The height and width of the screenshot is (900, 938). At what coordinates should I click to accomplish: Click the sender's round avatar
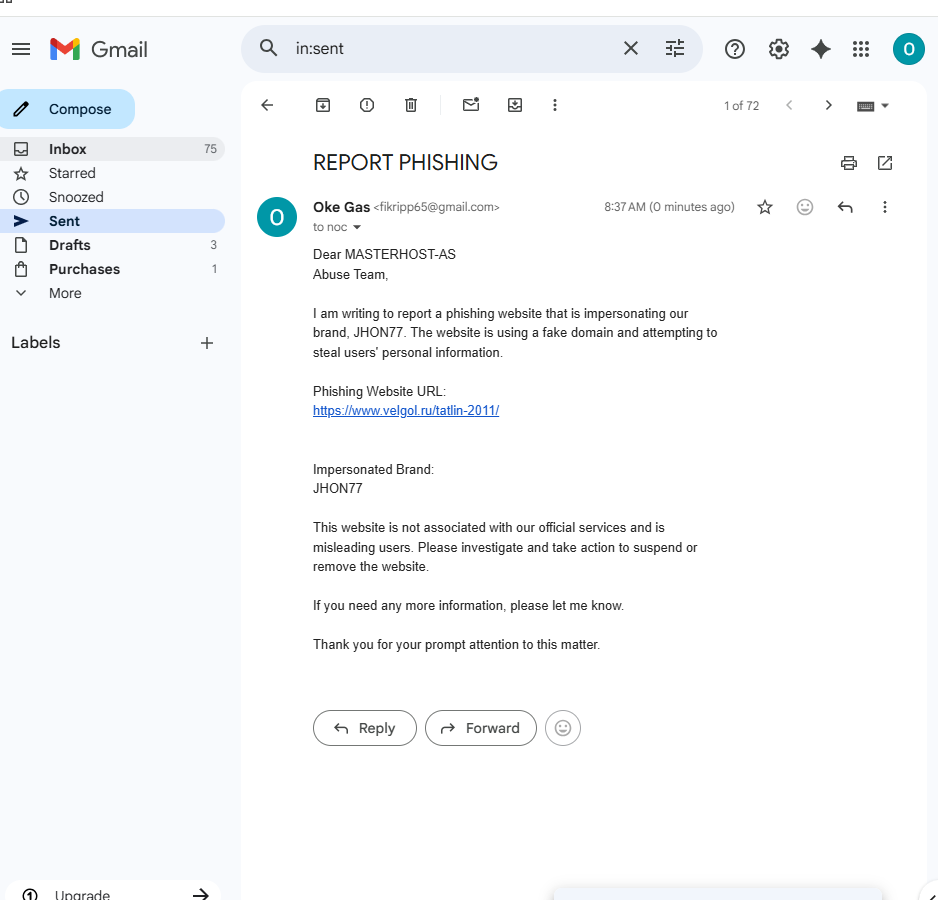click(x=276, y=217)
